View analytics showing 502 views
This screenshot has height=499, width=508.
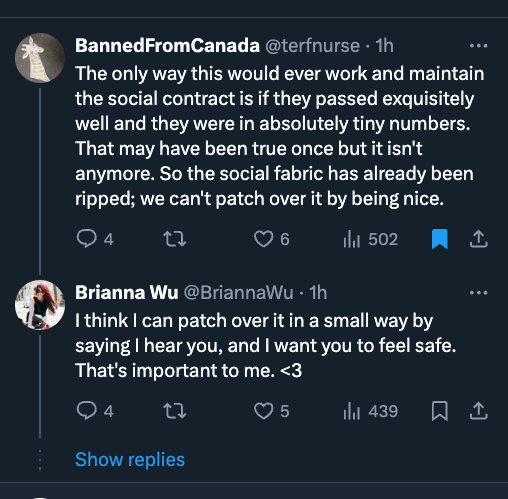pos(370,239)
